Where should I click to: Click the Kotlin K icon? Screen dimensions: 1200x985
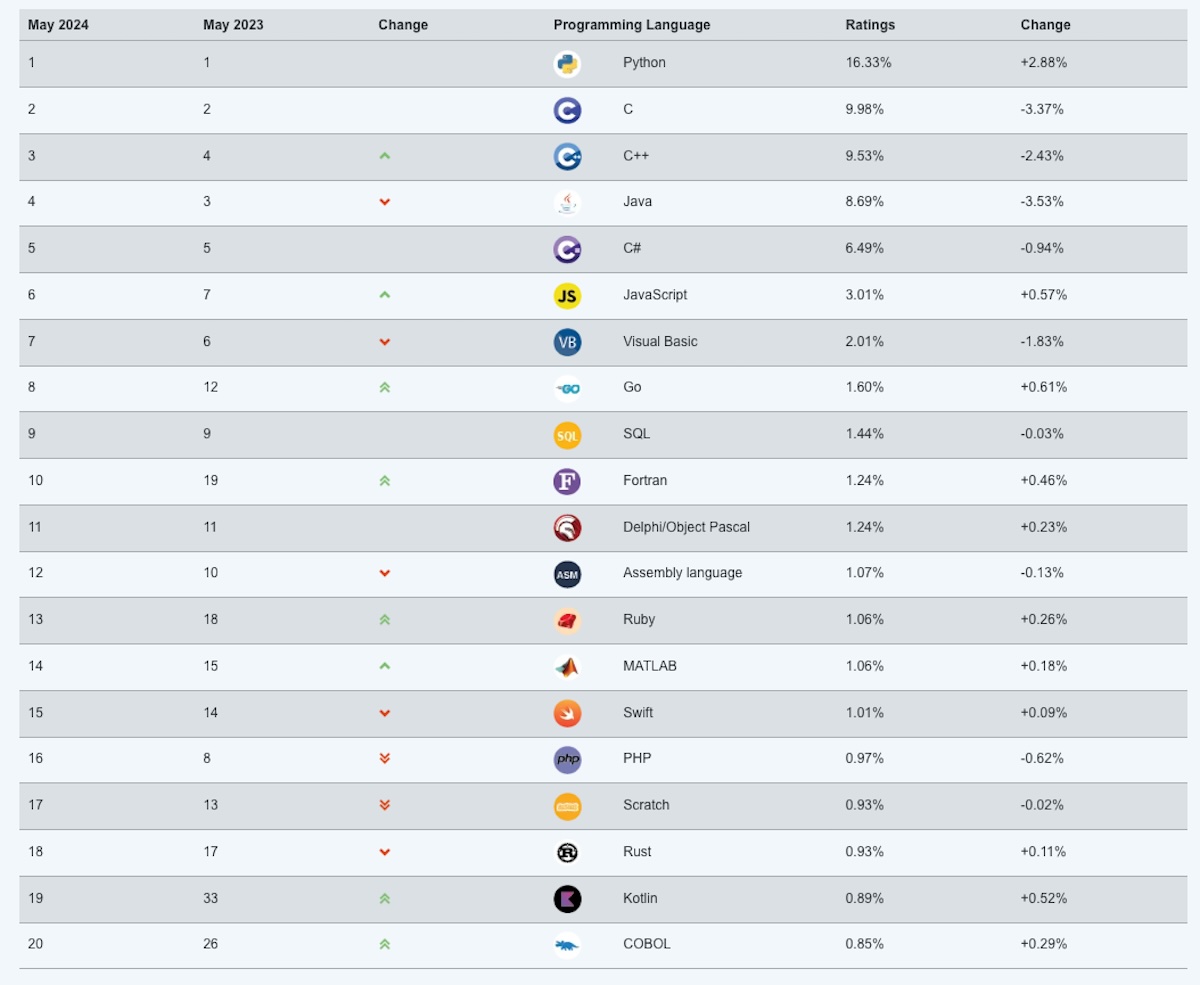567,899
